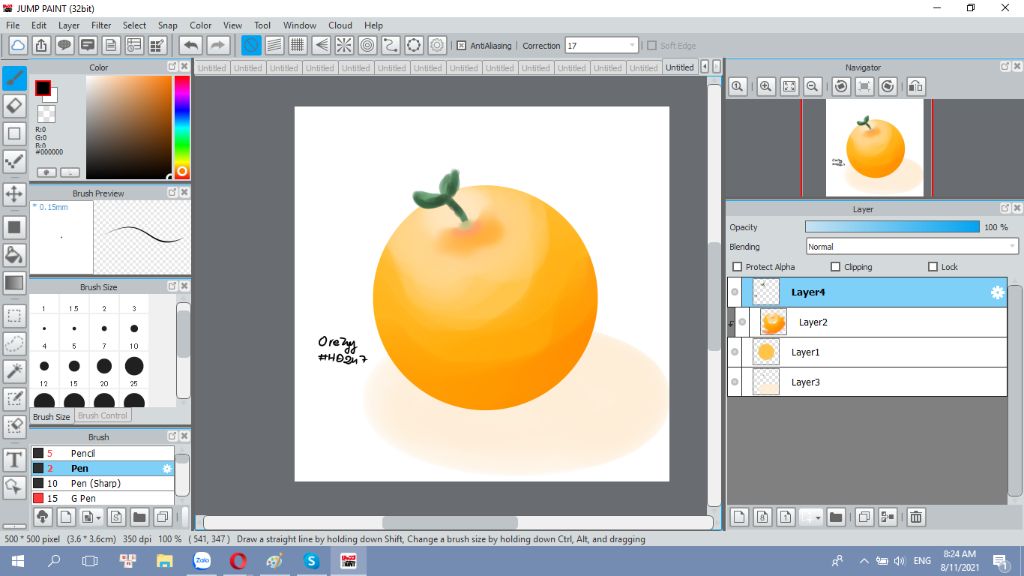Delete layer with the trash icon
Screen dimensions: 1024x576
916,517
